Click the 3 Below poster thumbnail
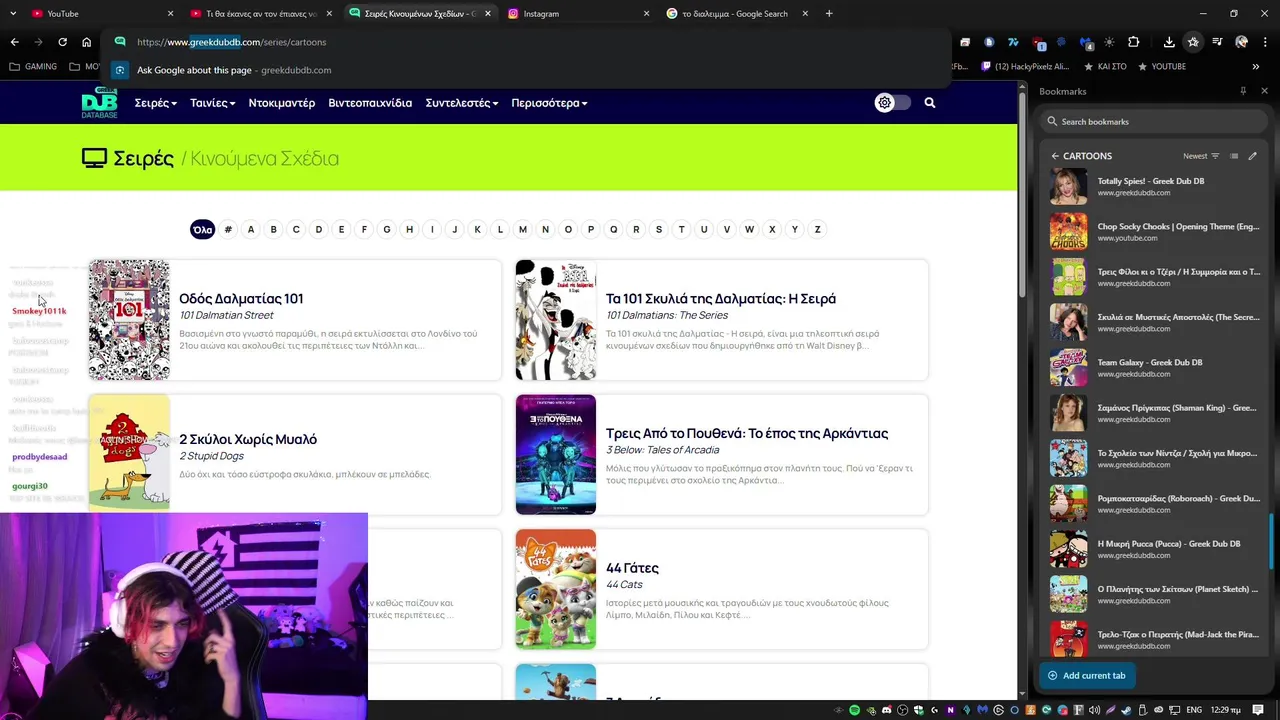Viewport: 1280px width, 720px height. [556, 454]
